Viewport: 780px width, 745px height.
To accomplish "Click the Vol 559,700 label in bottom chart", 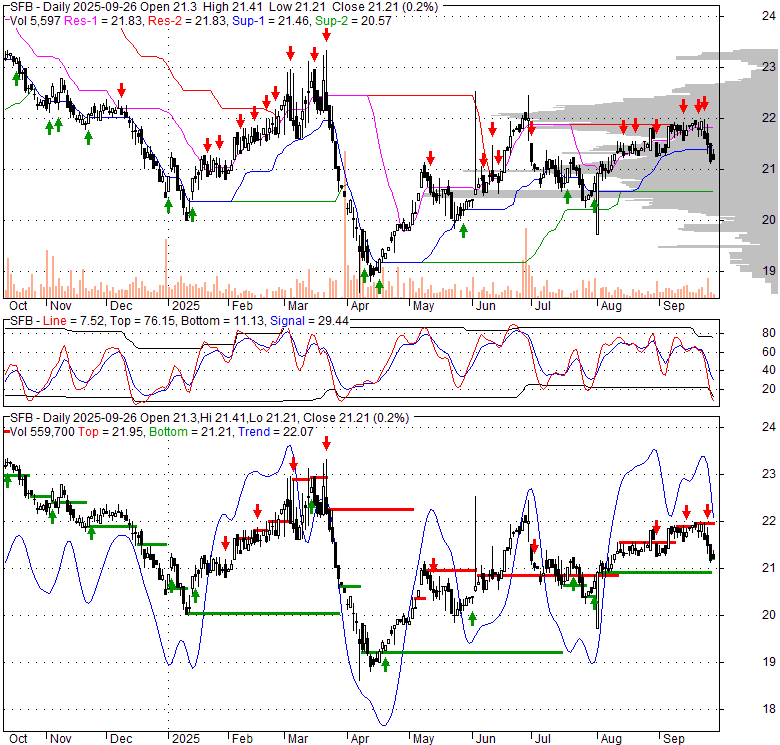I will (x=42, y=432).
